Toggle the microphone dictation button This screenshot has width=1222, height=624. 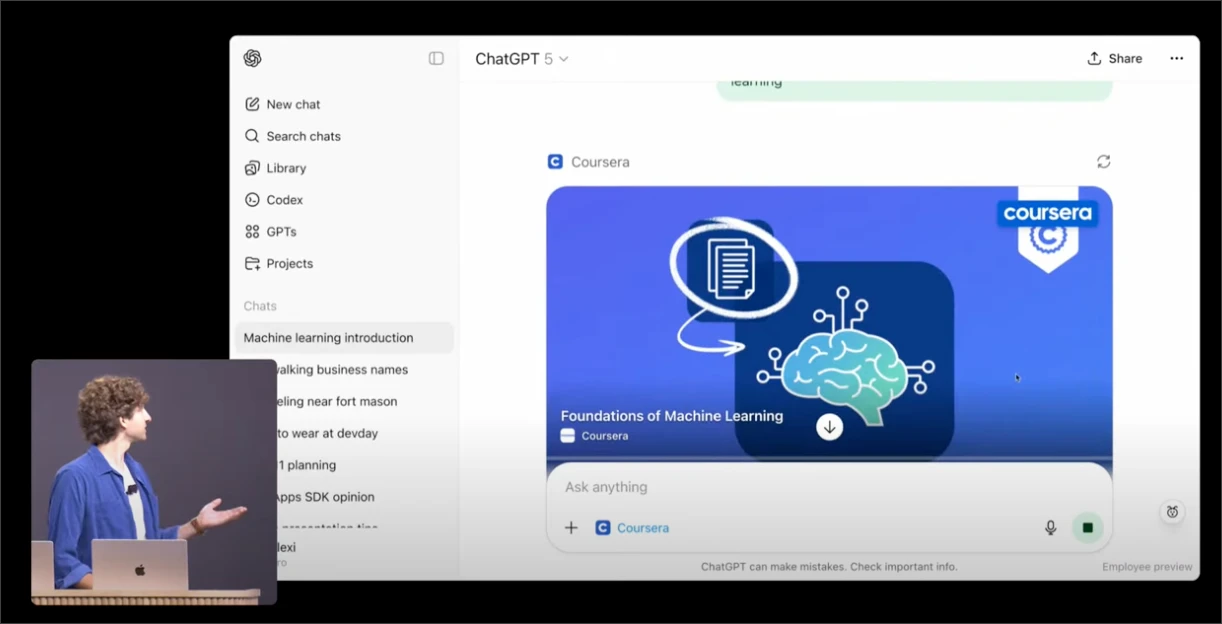[x=1050, y=528]
